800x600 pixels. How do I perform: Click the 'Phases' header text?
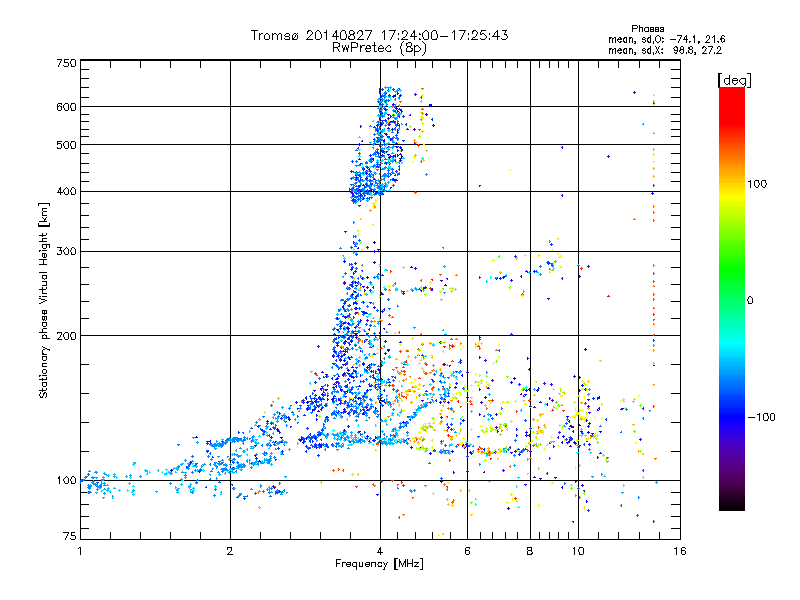pyautogui.click(x=647, y=29)
